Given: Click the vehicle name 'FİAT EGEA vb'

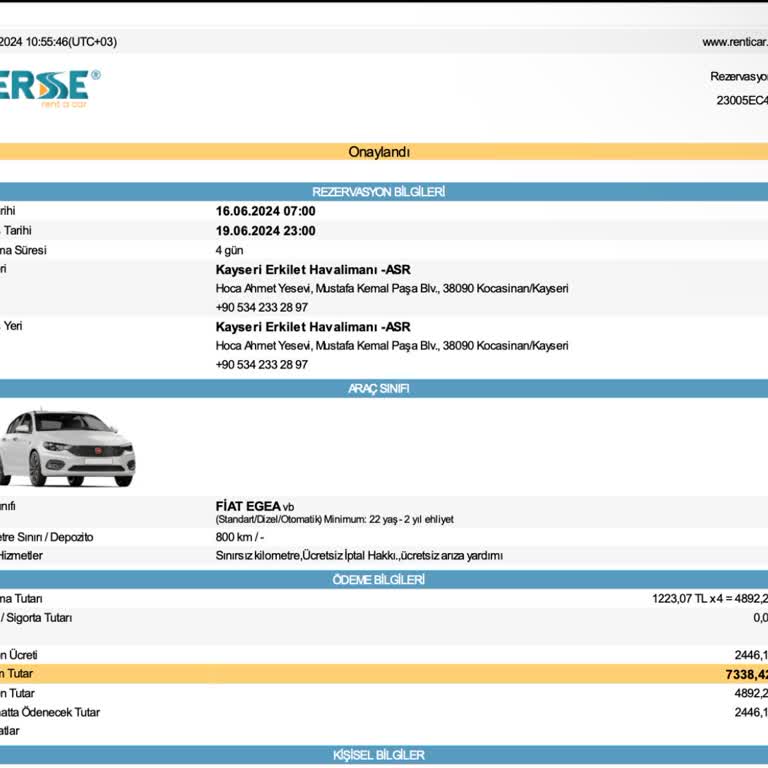Looking at the screenshot, I should [255, 506].
